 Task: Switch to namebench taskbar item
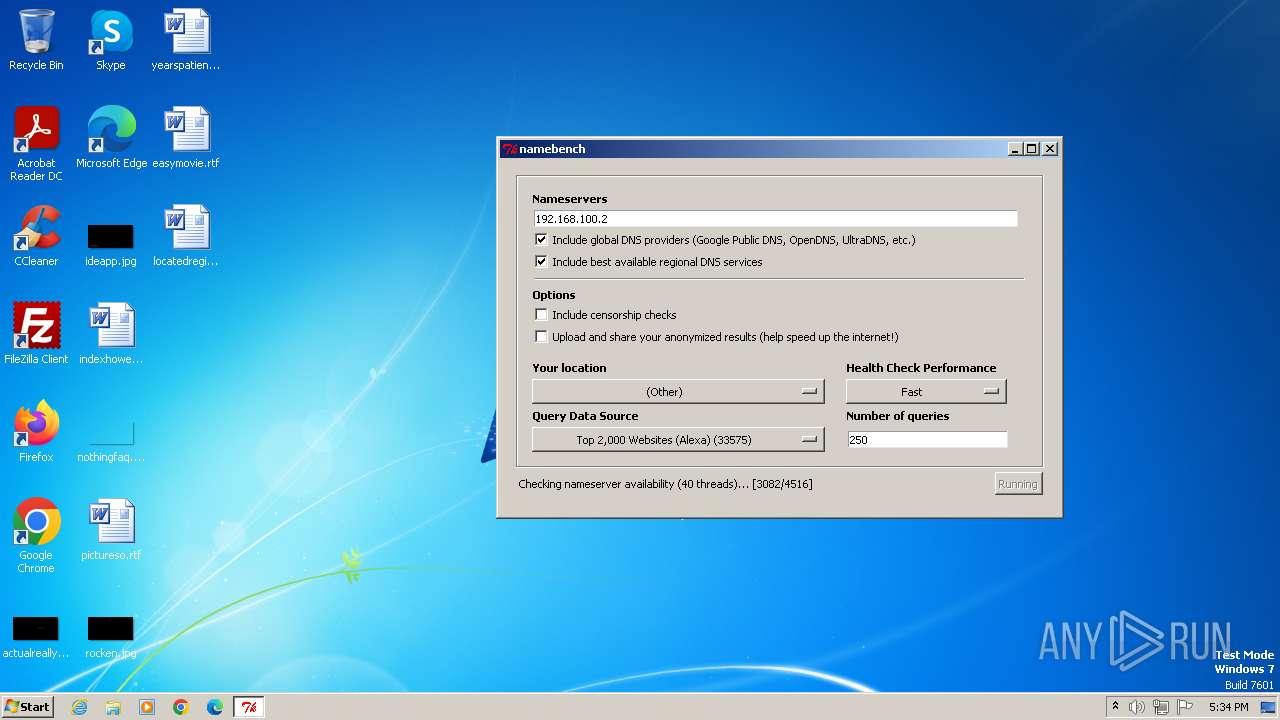tap(249, 707)
